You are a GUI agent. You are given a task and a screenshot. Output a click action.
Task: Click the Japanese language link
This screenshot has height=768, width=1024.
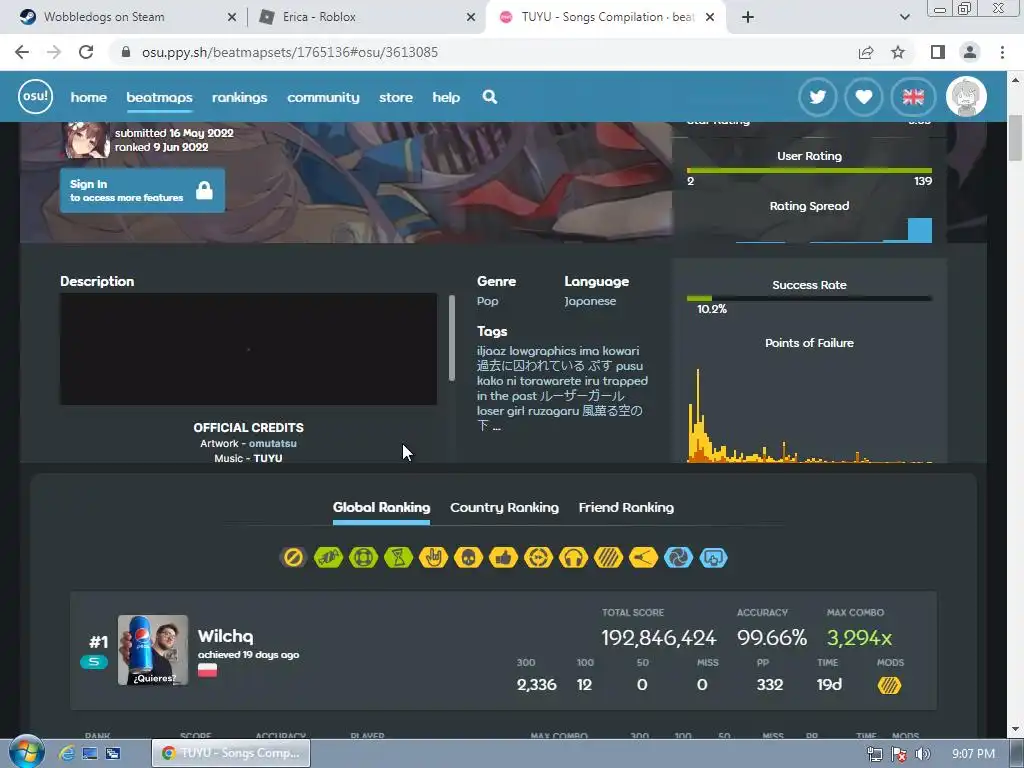[x=590, y=301]
